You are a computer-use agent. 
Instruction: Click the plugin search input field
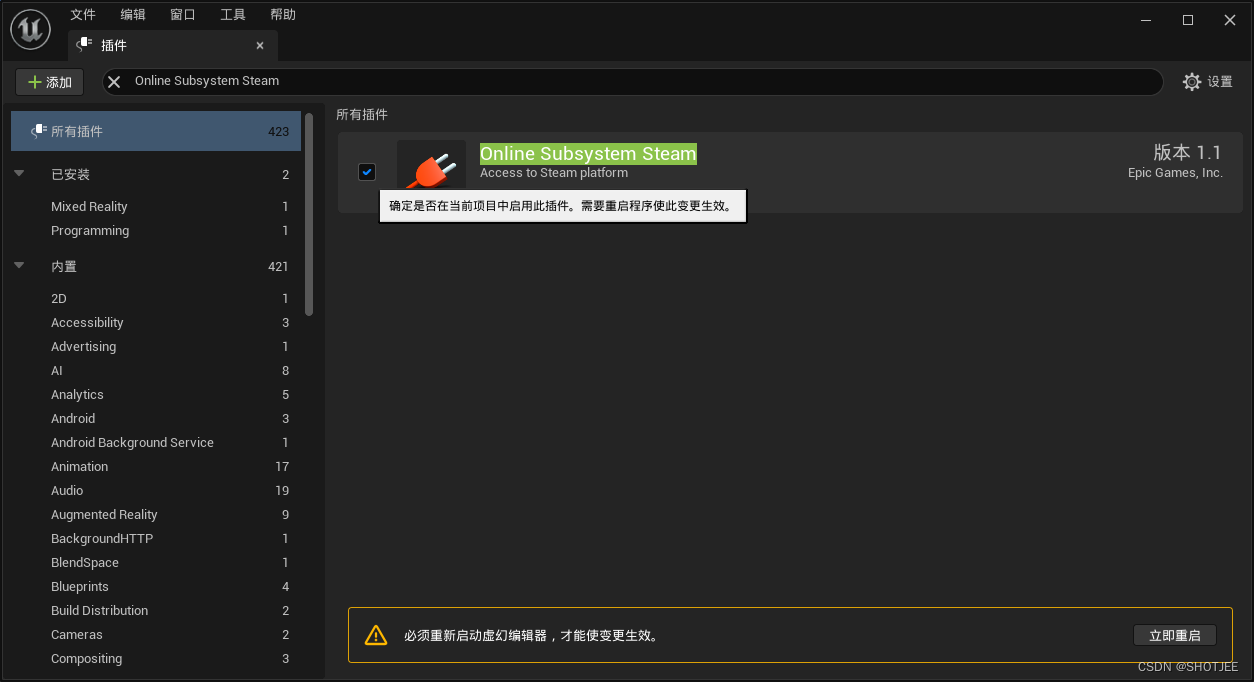[x=633, y=81]
